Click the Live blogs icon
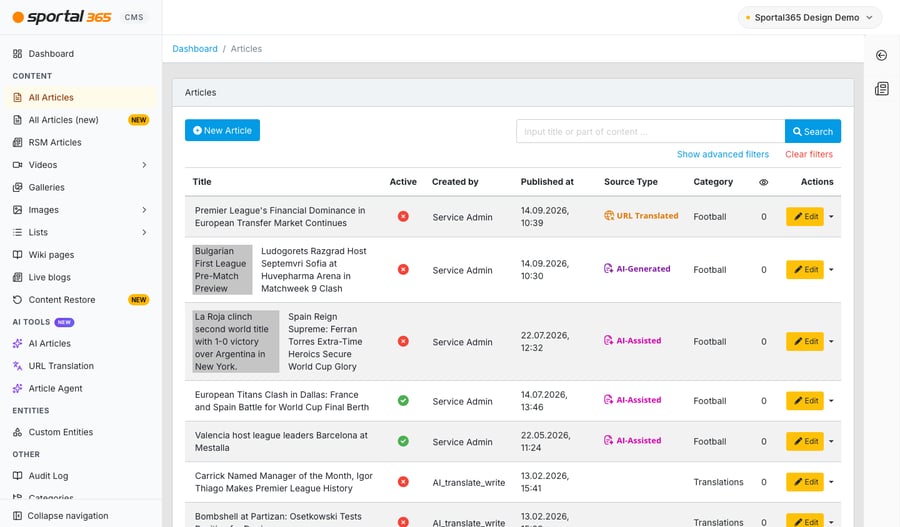 tap(17, 277)
